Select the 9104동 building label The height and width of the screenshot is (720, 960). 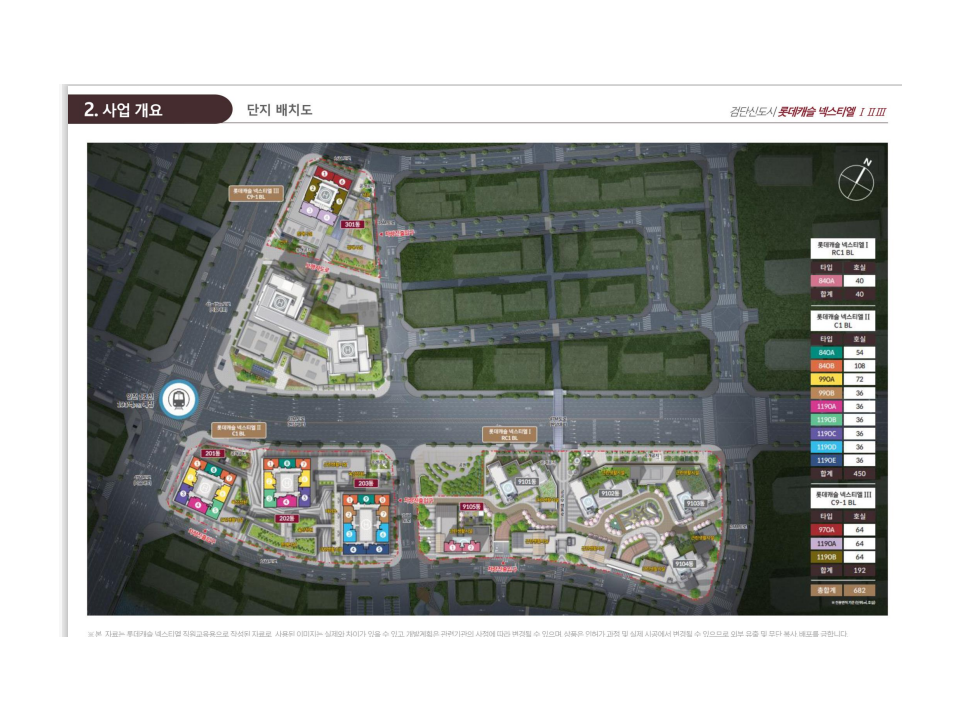coord(684,564)
